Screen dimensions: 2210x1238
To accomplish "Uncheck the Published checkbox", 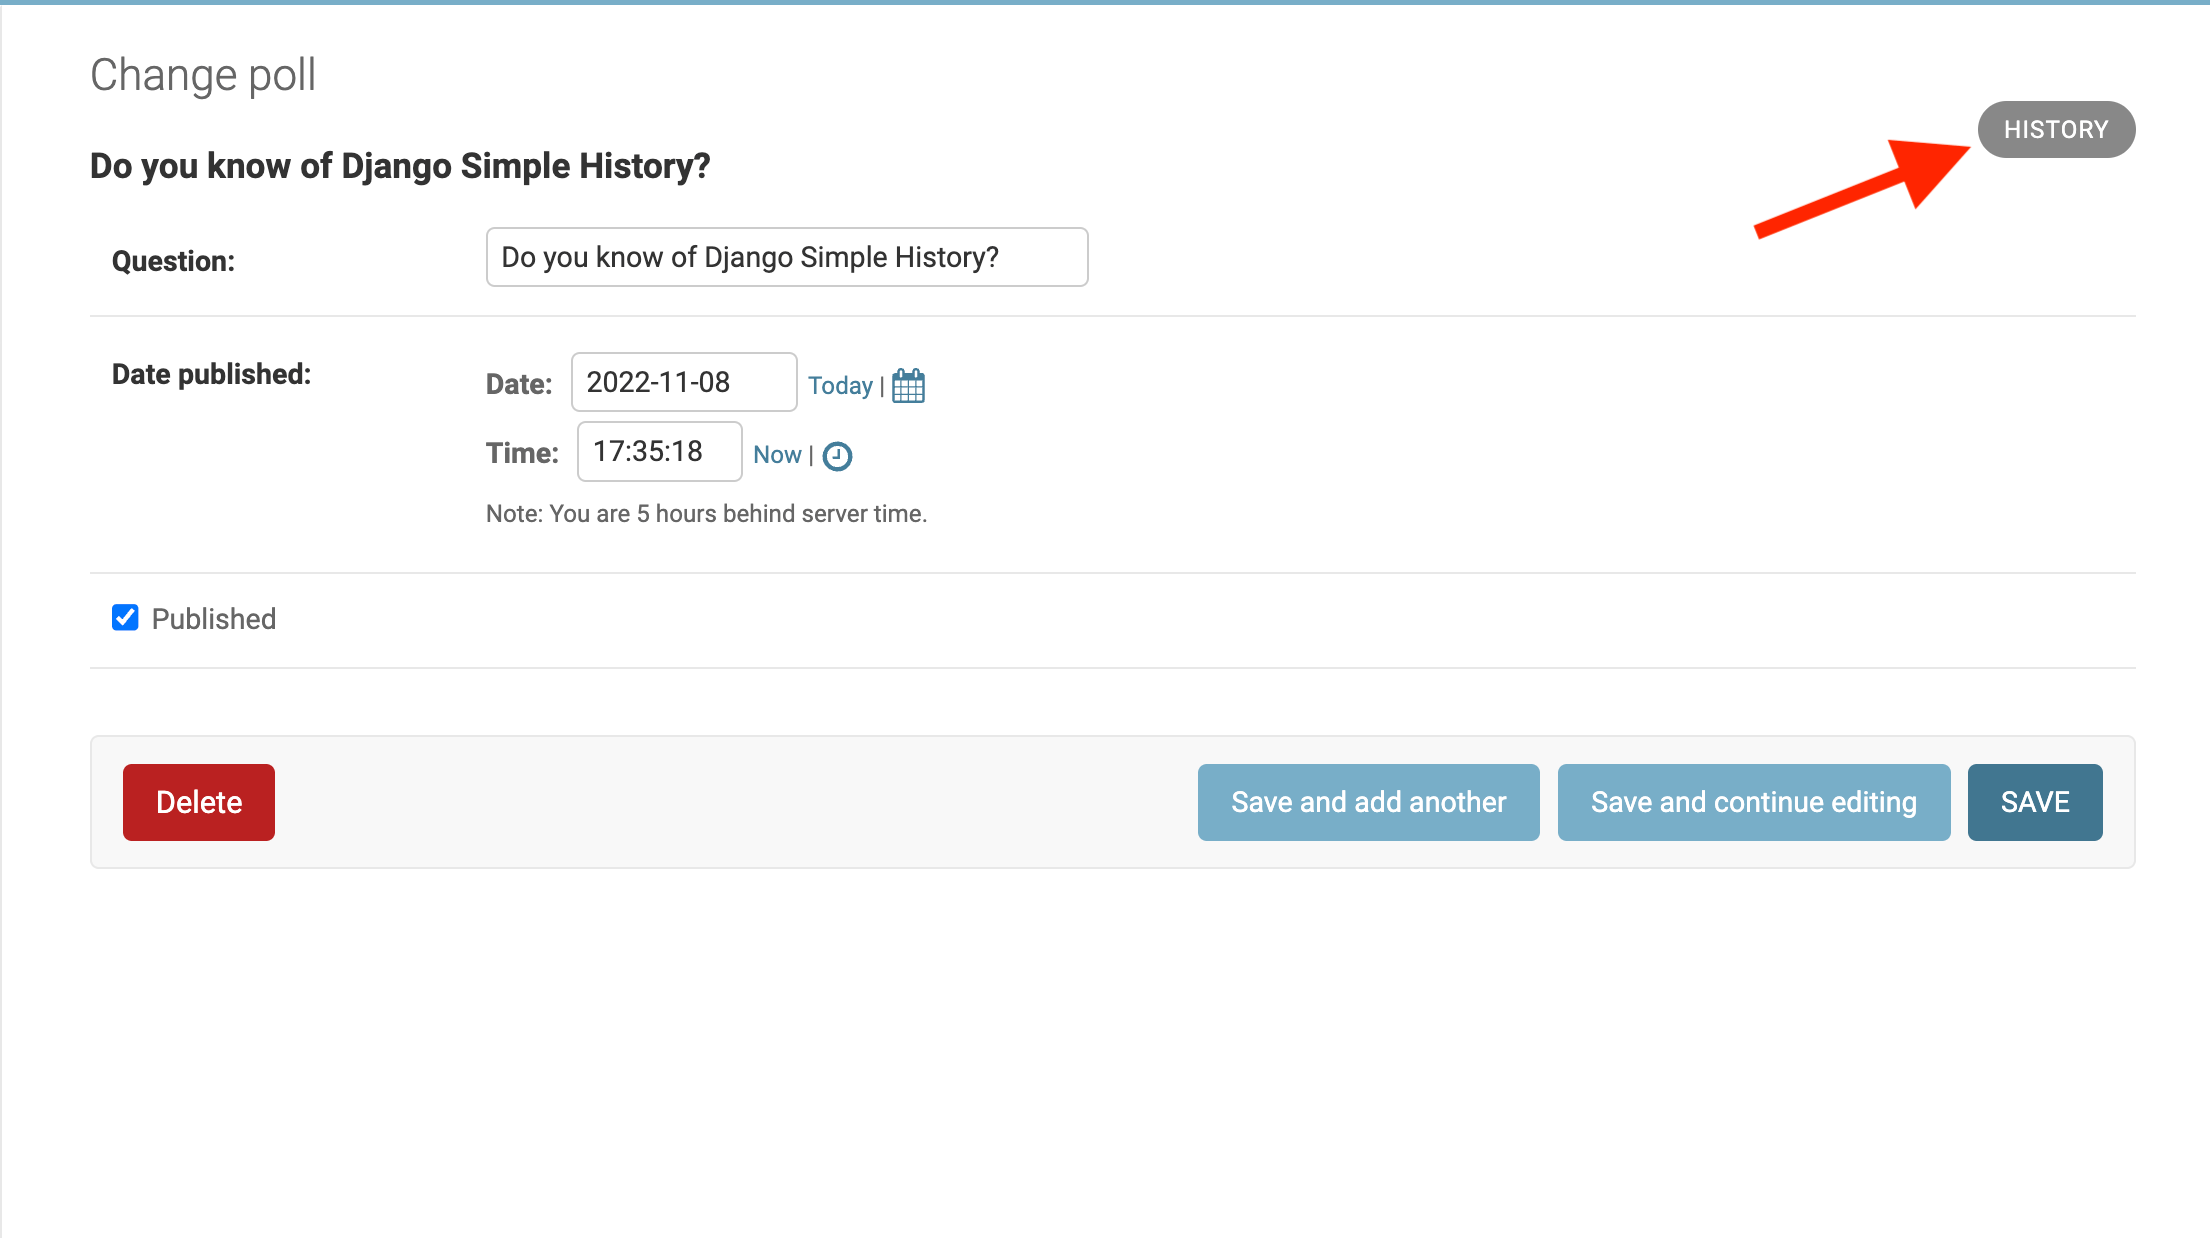I will click(124, 618).
